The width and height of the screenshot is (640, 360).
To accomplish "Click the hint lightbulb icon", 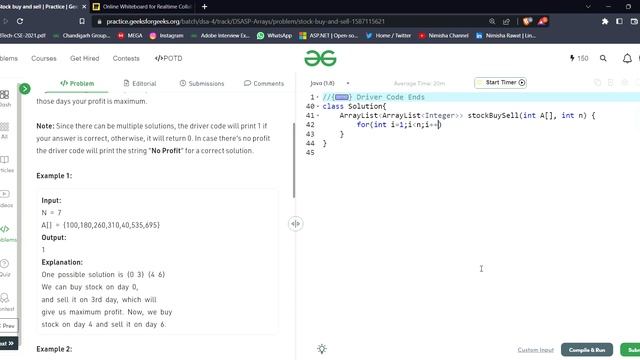I will [322, 349].
